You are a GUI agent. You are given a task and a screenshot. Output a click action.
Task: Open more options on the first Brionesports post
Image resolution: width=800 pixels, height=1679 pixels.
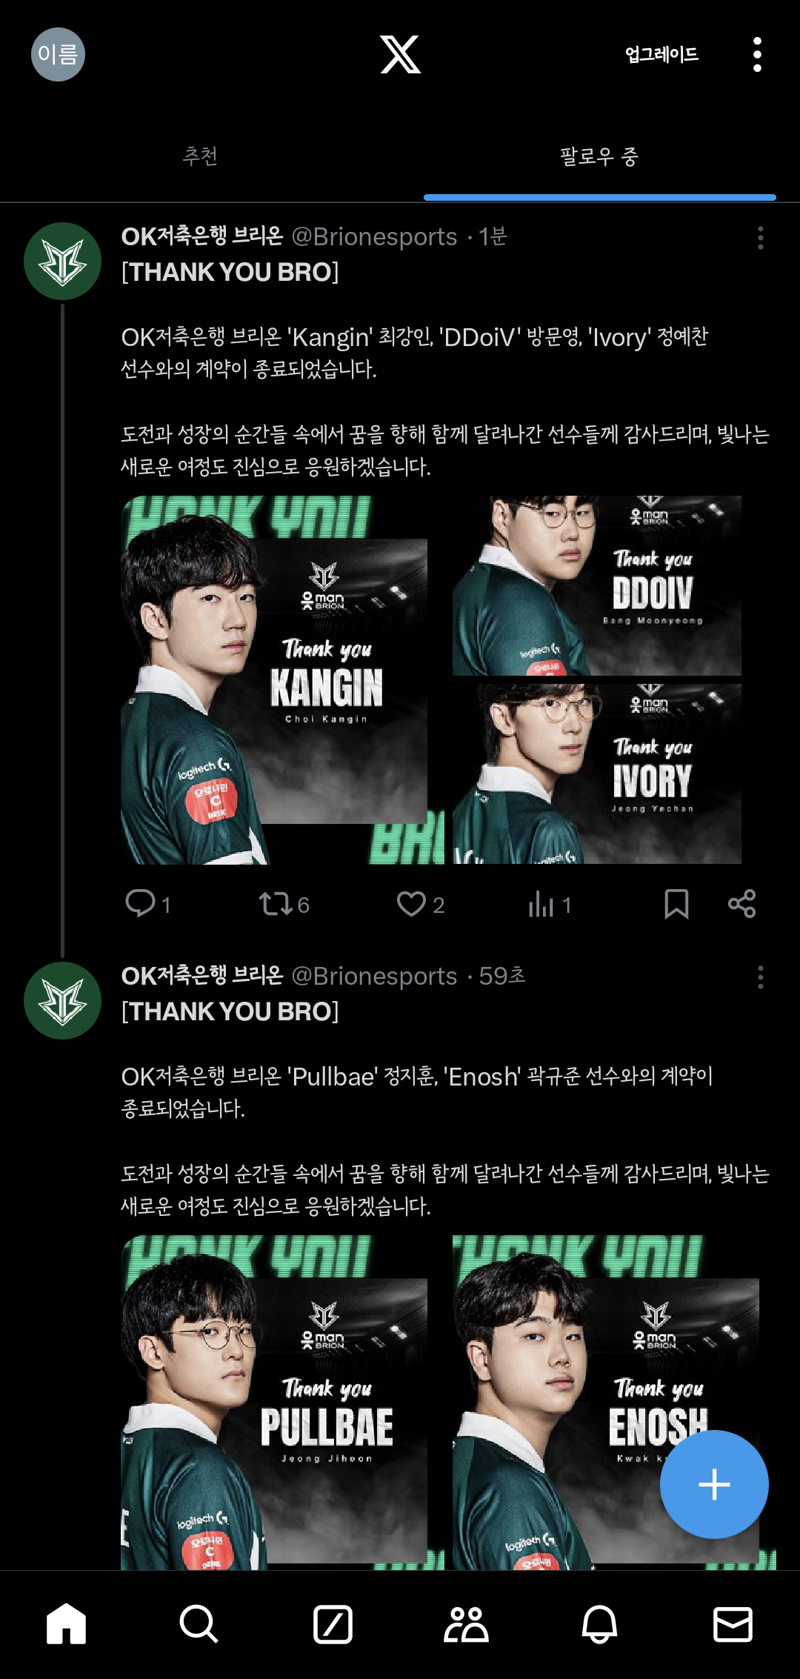pyautogui.click(x=760, y=237)
